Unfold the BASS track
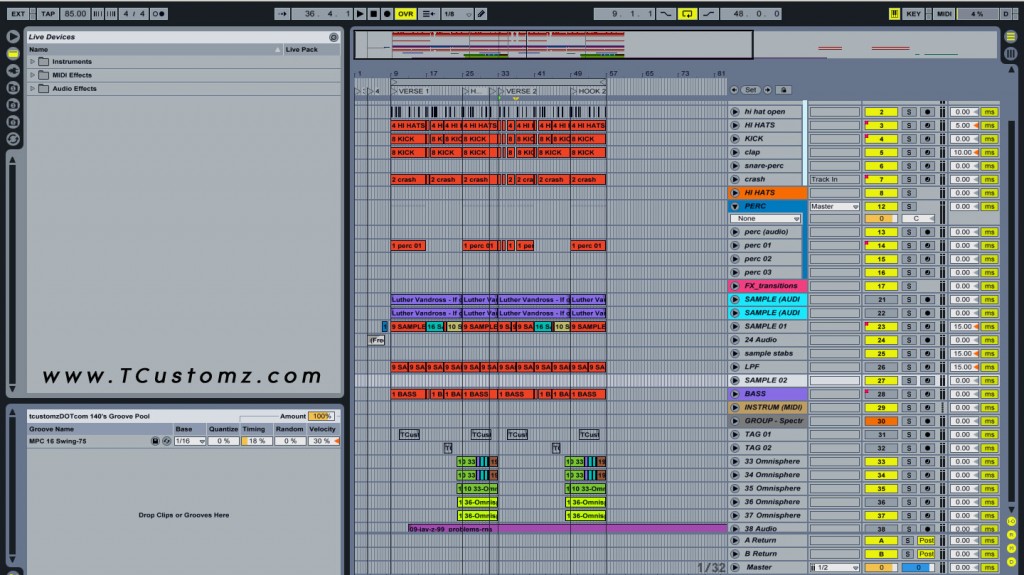The width and height of the screenshot is (1024, 575). 735,394
